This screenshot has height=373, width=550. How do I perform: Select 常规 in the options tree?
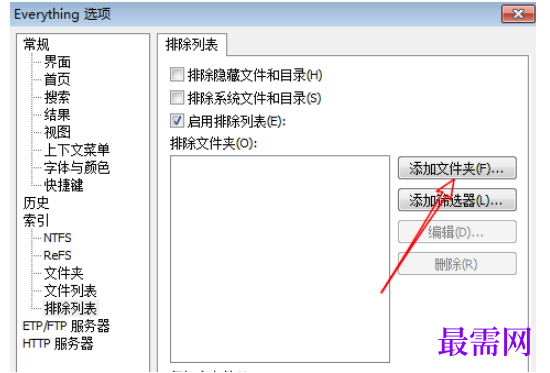coord(36,45)
